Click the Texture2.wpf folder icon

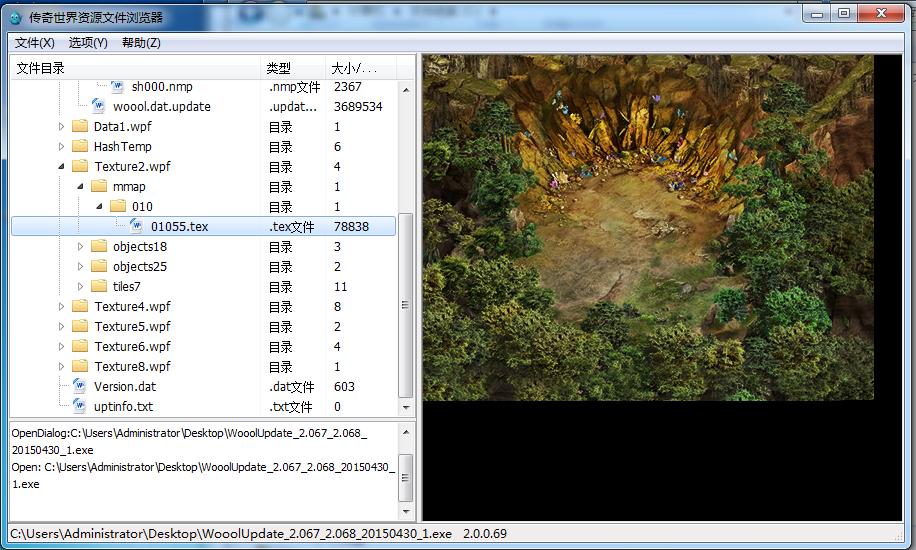[x=79, y=166]
